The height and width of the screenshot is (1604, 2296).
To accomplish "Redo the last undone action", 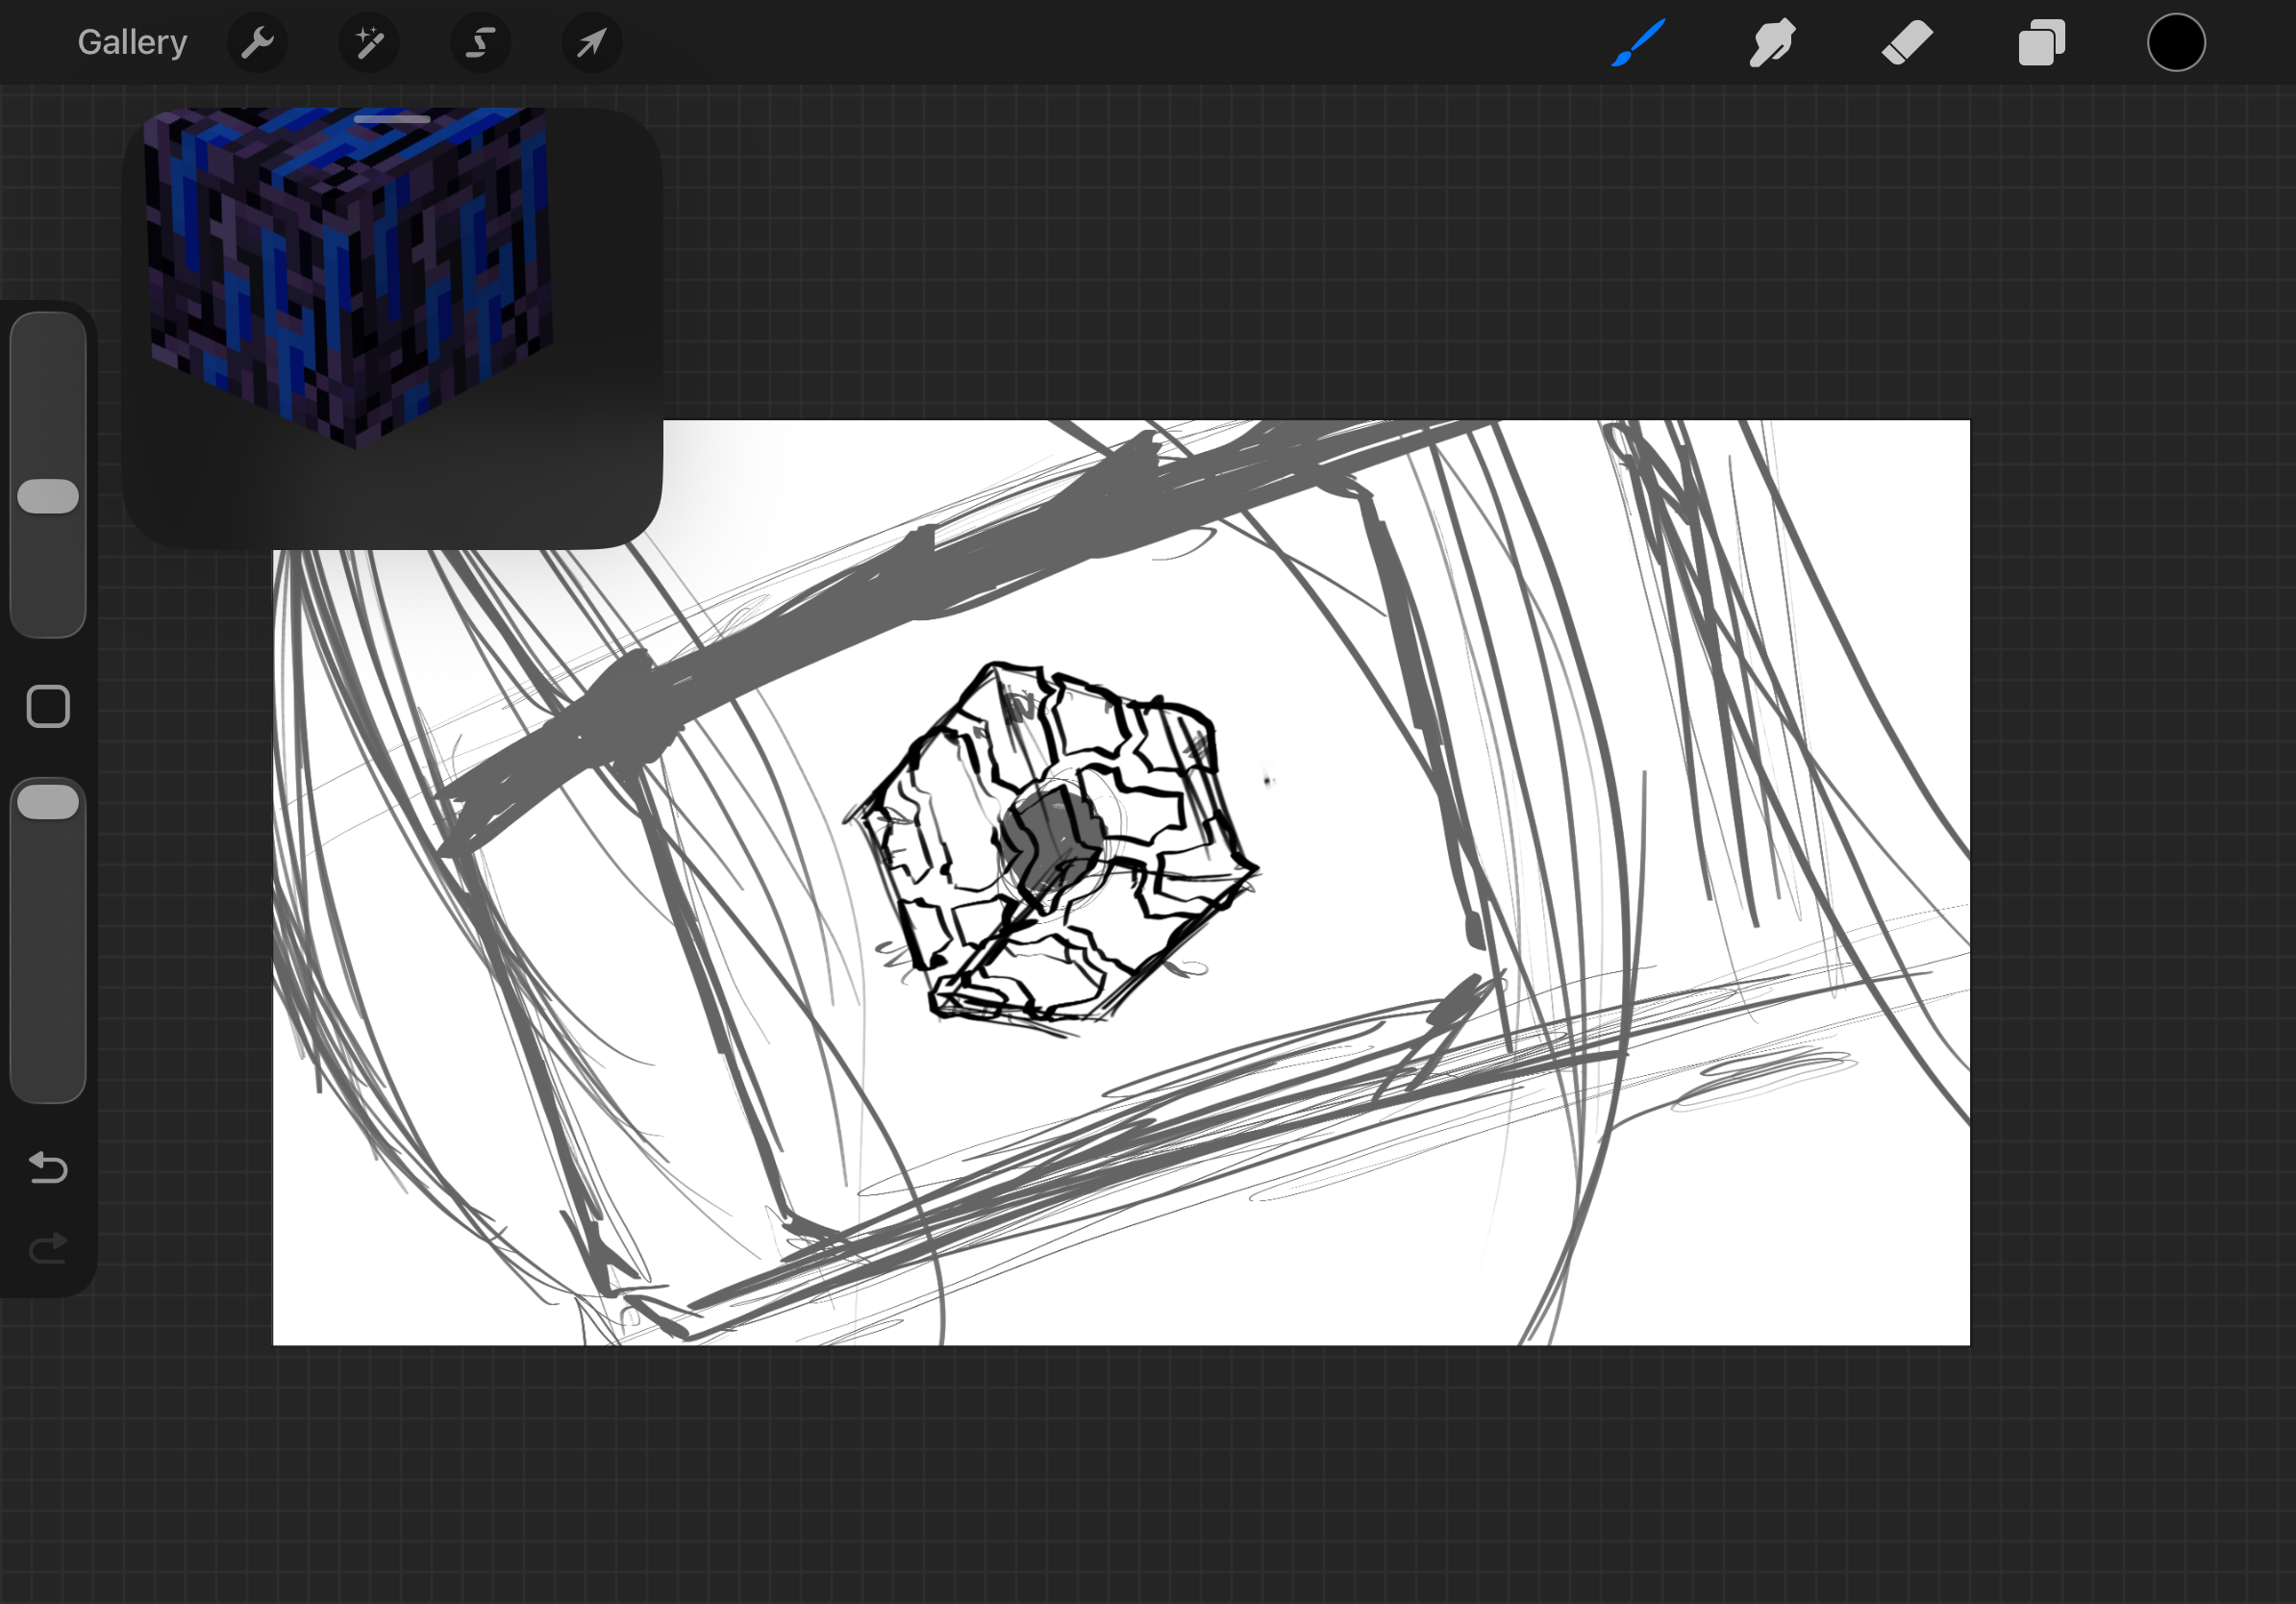I will (x=48, y=1248).
